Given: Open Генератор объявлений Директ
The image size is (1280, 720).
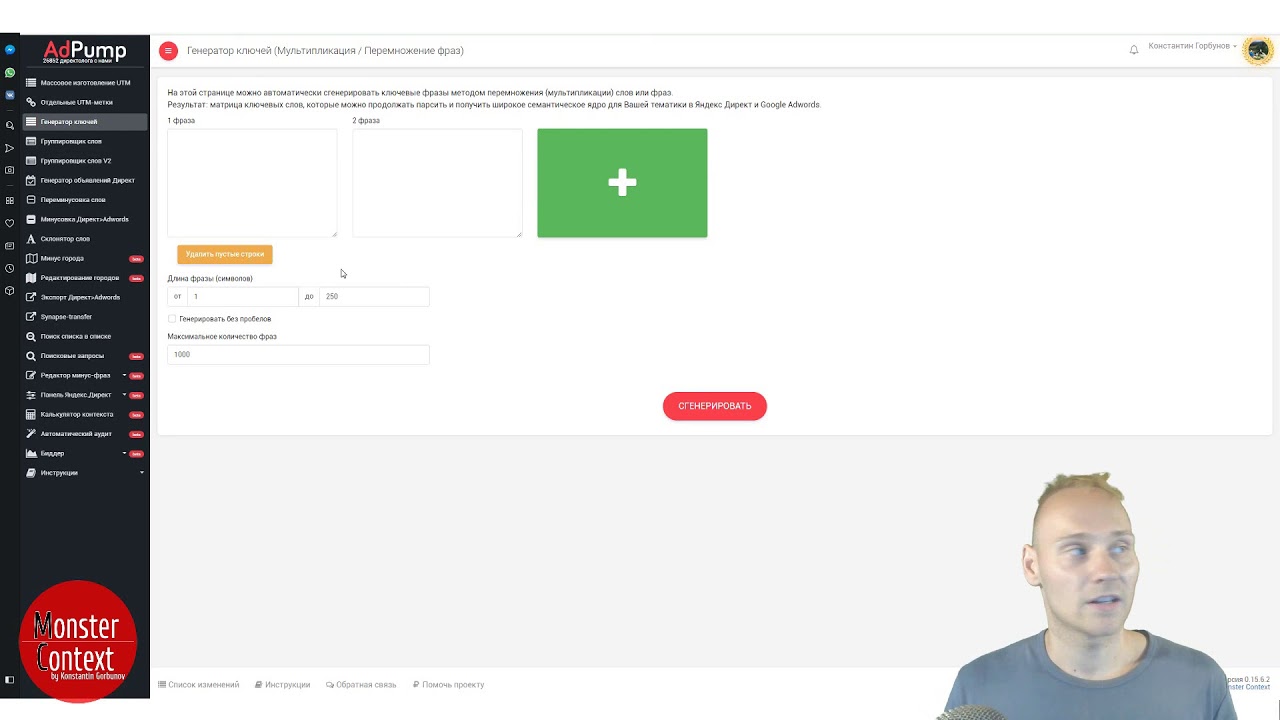Looking at the screenshot, I should (x=86, y=180).
